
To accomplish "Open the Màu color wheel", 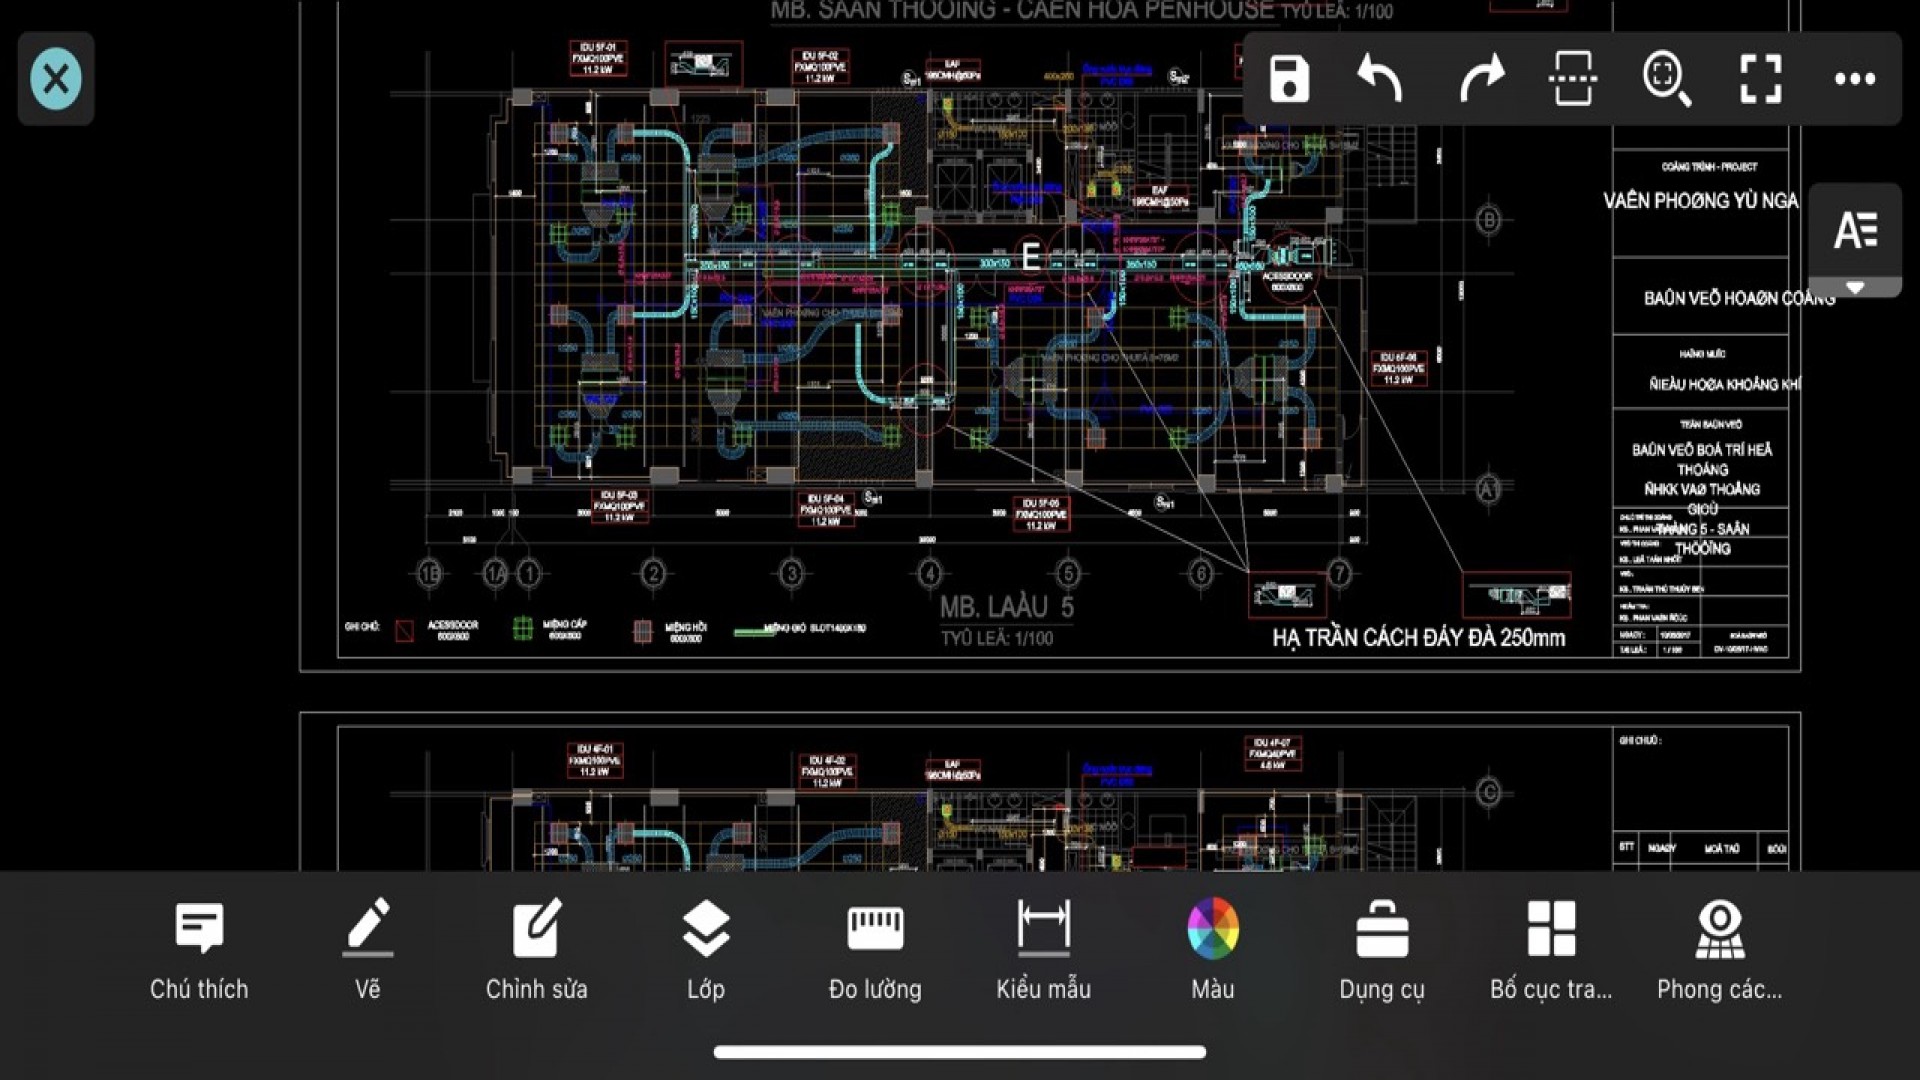I will click(x=1213, y=950).
